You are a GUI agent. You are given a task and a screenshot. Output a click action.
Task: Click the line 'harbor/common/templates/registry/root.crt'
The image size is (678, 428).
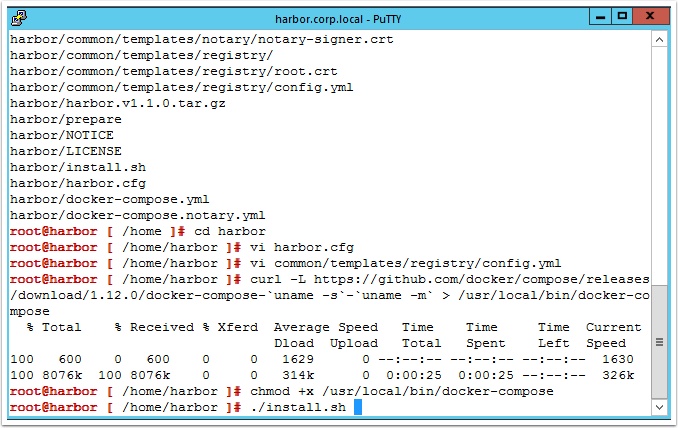click(173, 71)
